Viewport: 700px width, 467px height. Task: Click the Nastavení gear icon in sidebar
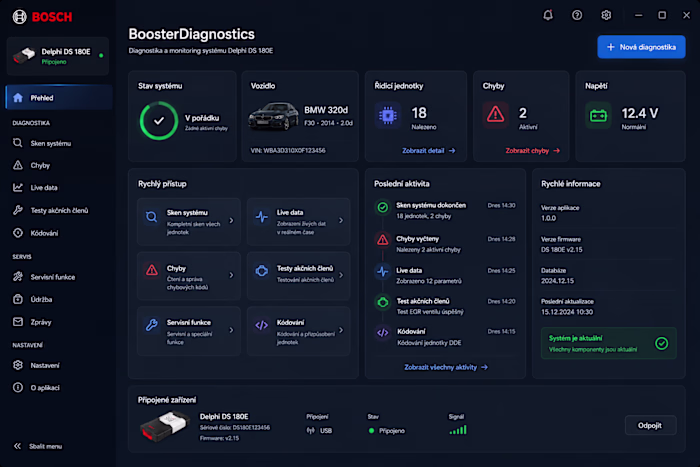coord(17,365)
